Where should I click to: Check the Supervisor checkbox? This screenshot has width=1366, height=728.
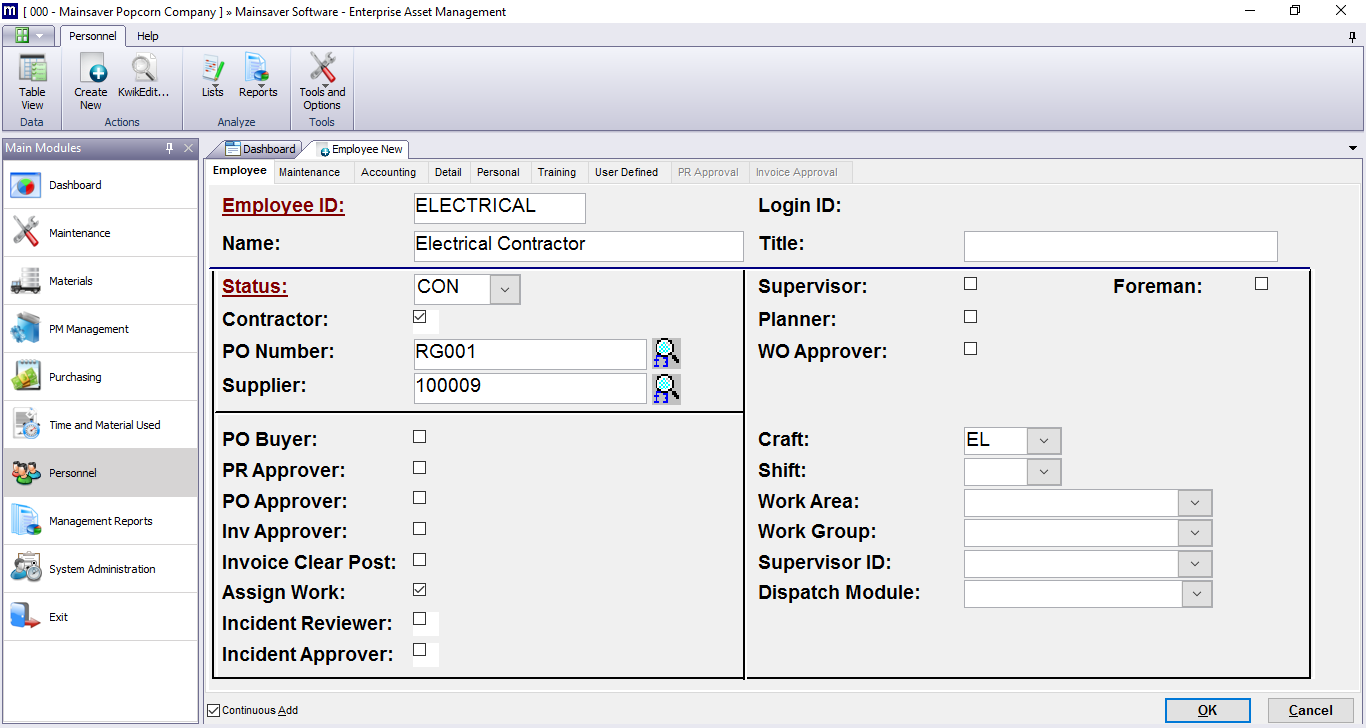[x=970, y=284]
